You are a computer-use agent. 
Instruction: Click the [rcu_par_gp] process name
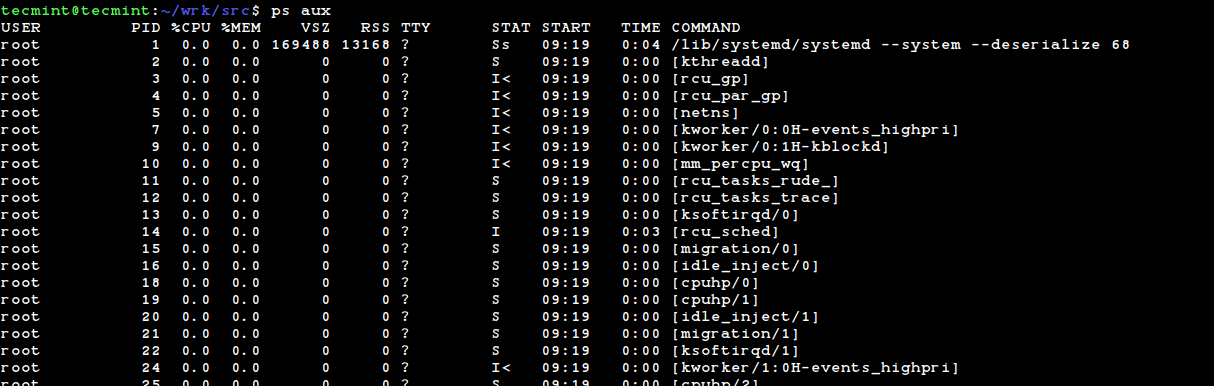click(730, 96)
